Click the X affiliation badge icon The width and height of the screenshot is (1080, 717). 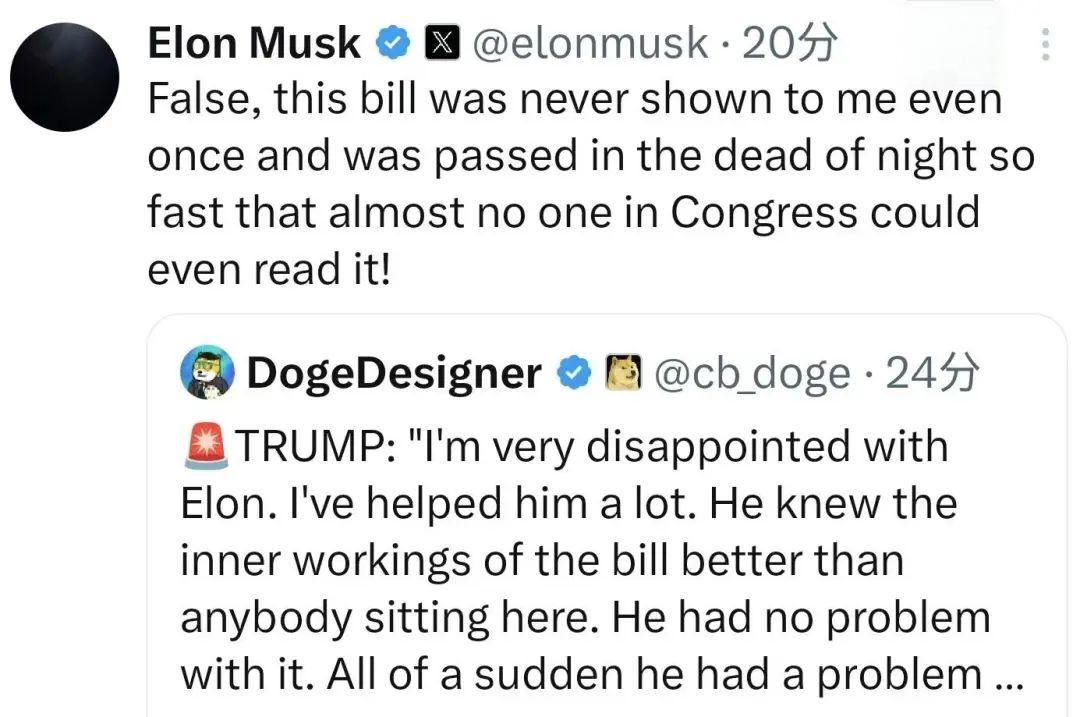(x=442, y=43)
